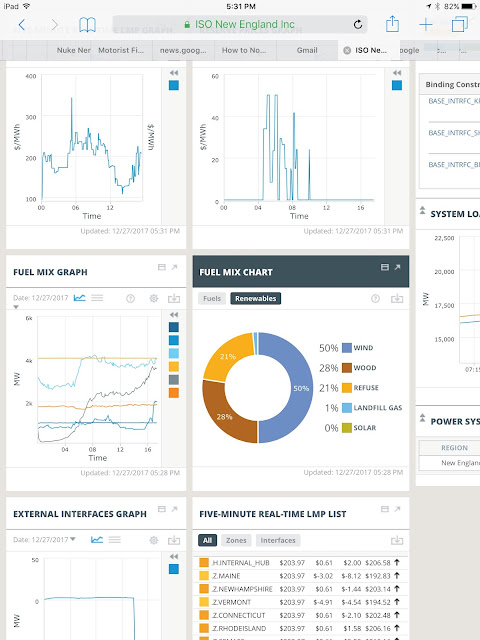Minimize the Fuel Mix Chart widget
Screen dimensions: 480x640
coord(384,267)
